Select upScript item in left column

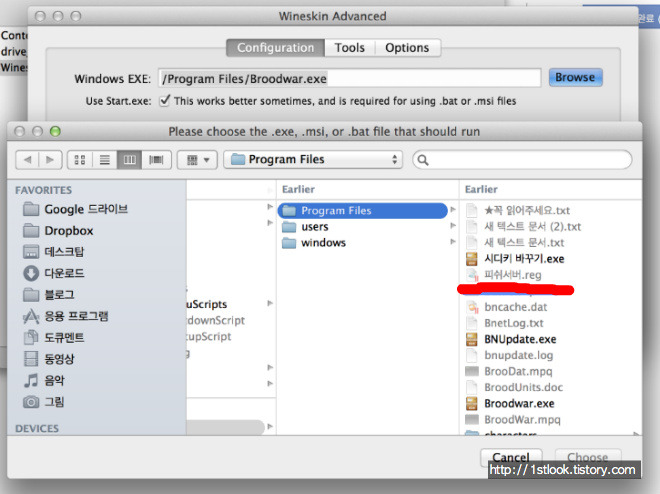(209, 336)
